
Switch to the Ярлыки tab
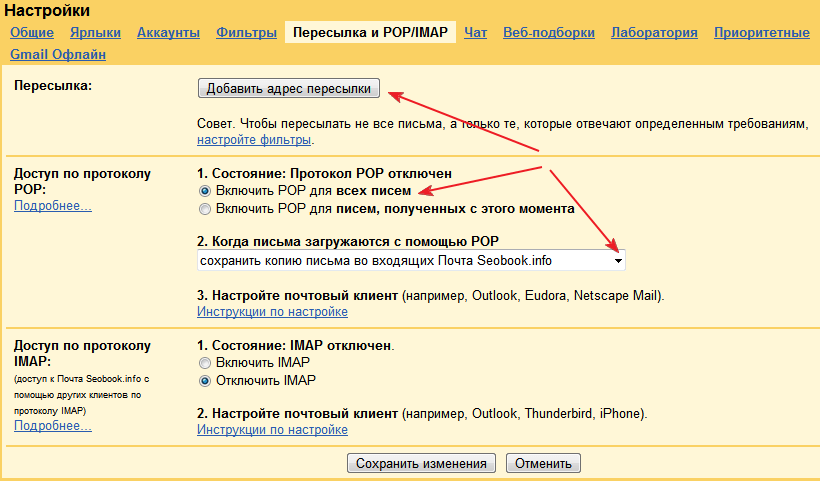point(95,32)
